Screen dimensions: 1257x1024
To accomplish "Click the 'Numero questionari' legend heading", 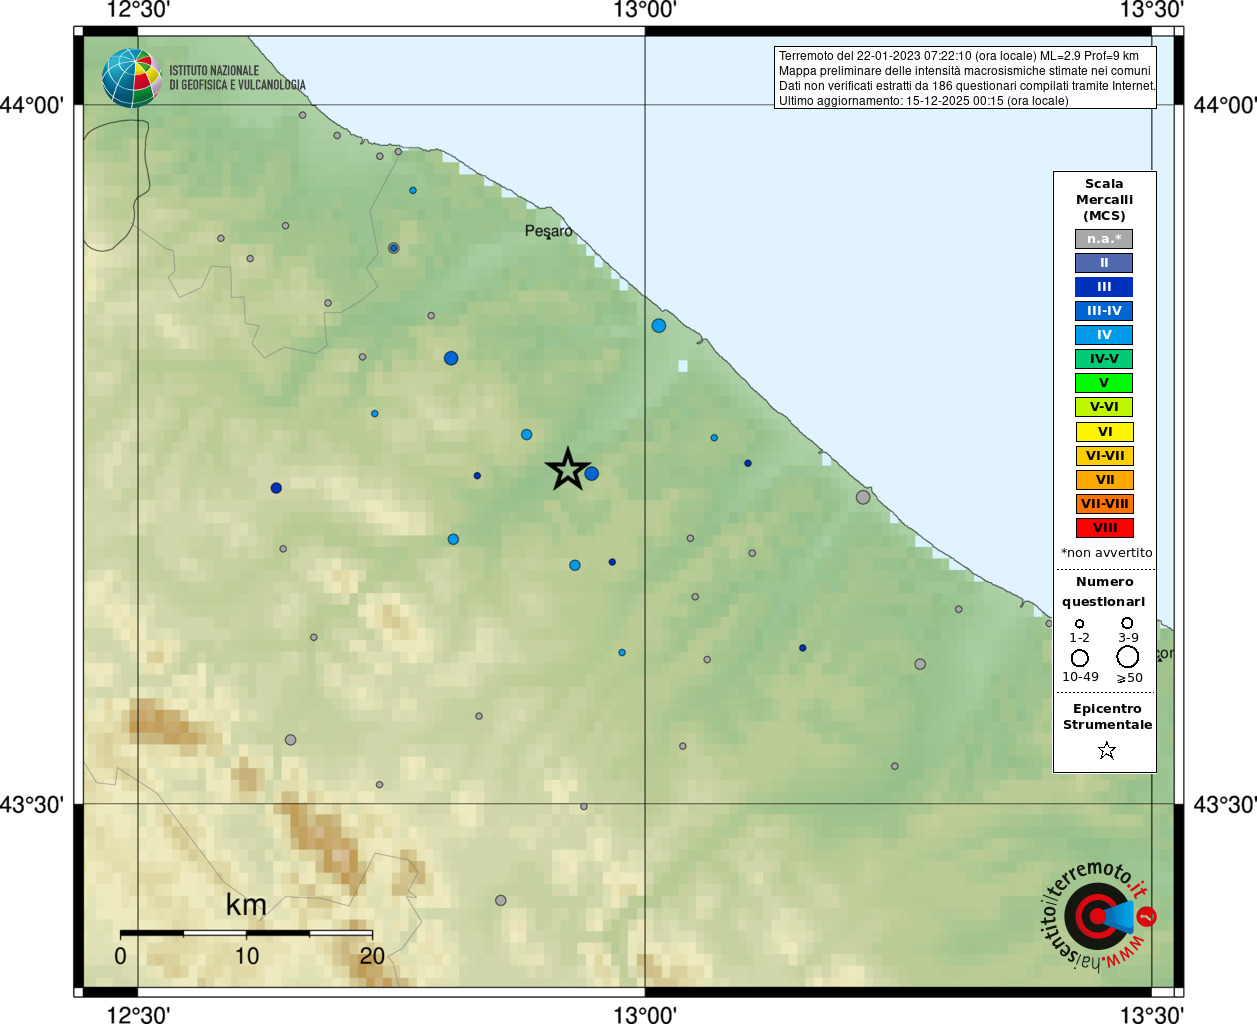I will pyautogui.click(x=1104, y=592).
